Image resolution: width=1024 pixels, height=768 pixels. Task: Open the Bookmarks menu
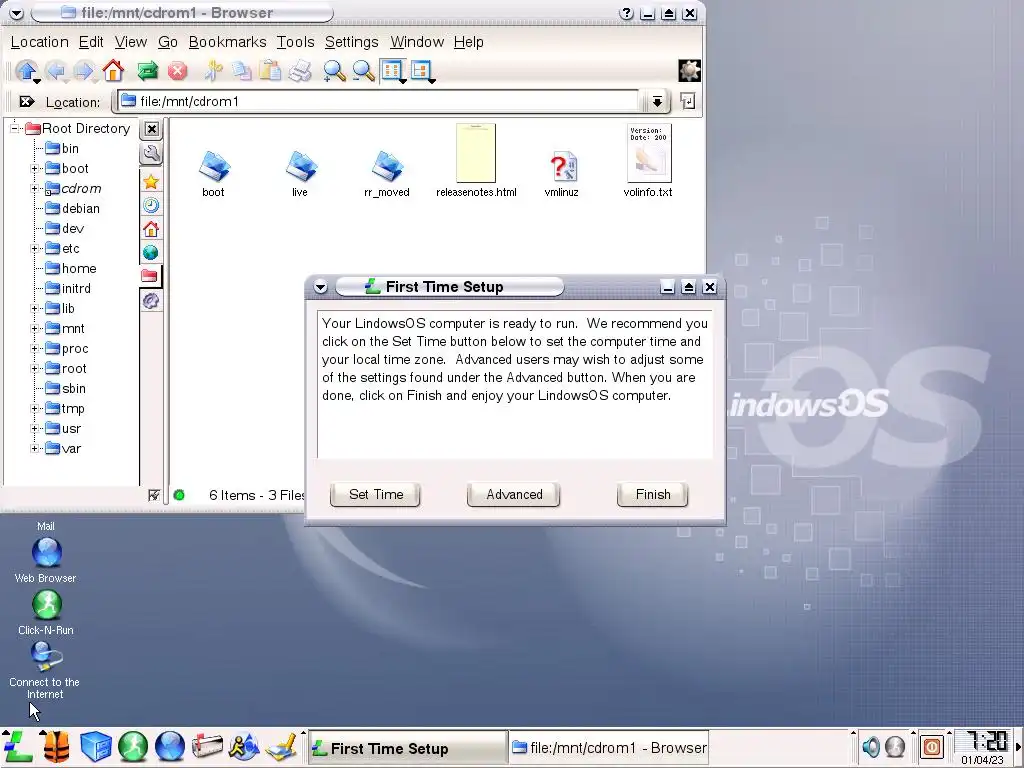tap(227, 42)
